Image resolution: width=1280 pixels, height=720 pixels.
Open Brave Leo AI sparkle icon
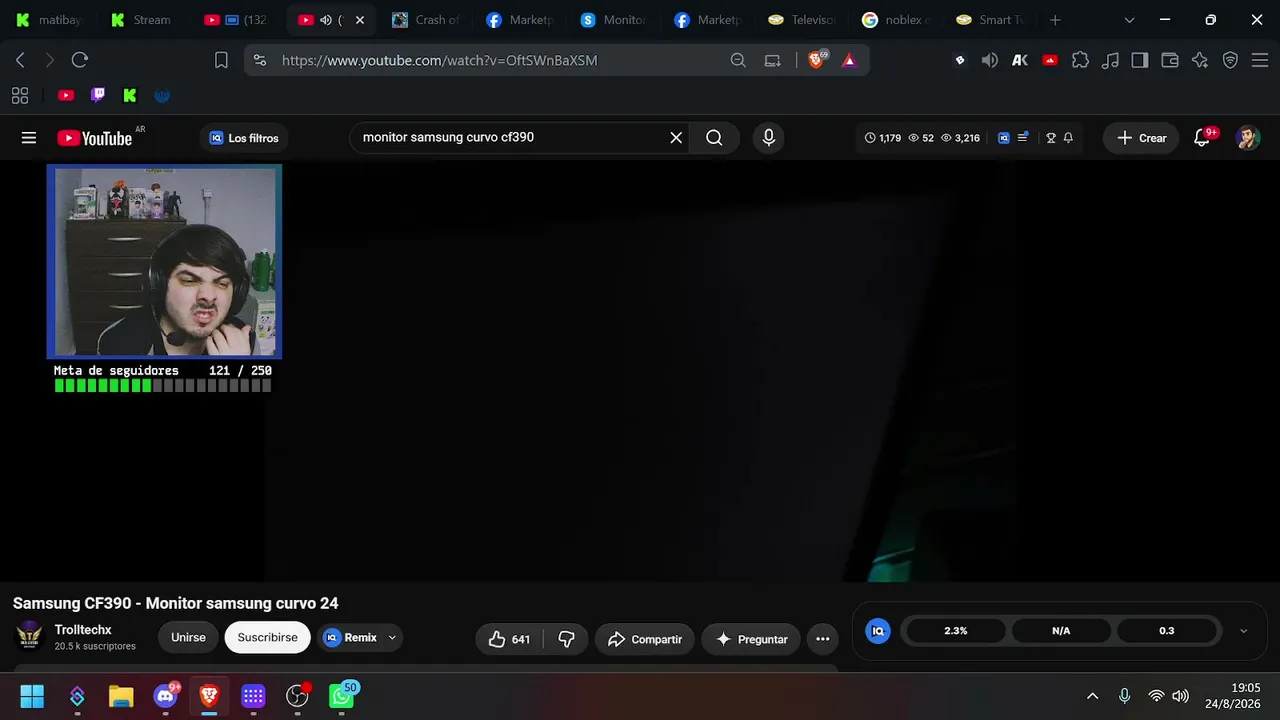(x=1200, y=60)
